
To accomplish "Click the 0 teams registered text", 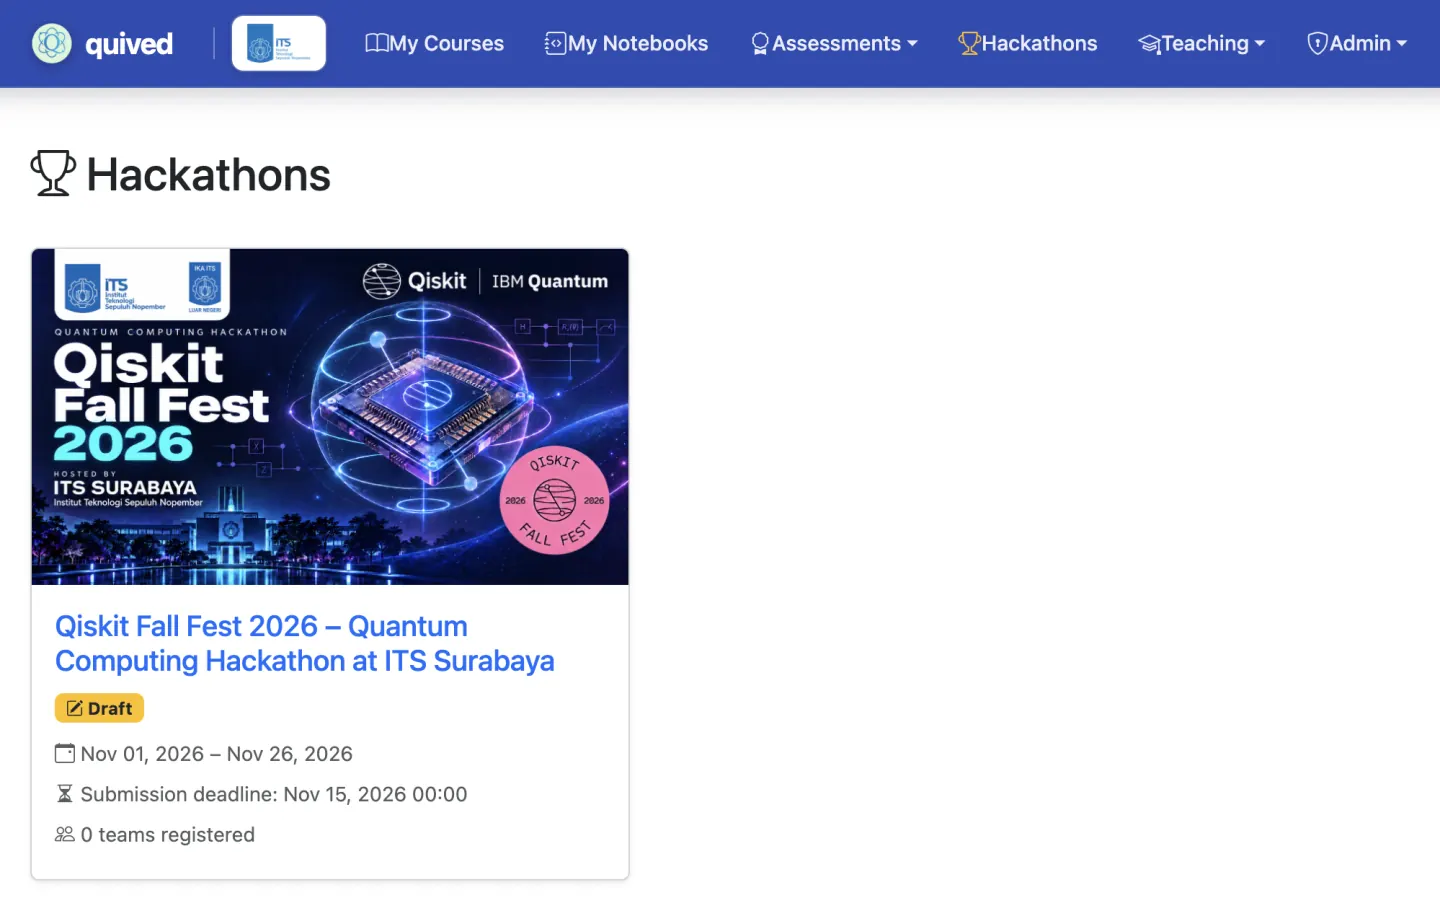I will (x=168, y=835).
